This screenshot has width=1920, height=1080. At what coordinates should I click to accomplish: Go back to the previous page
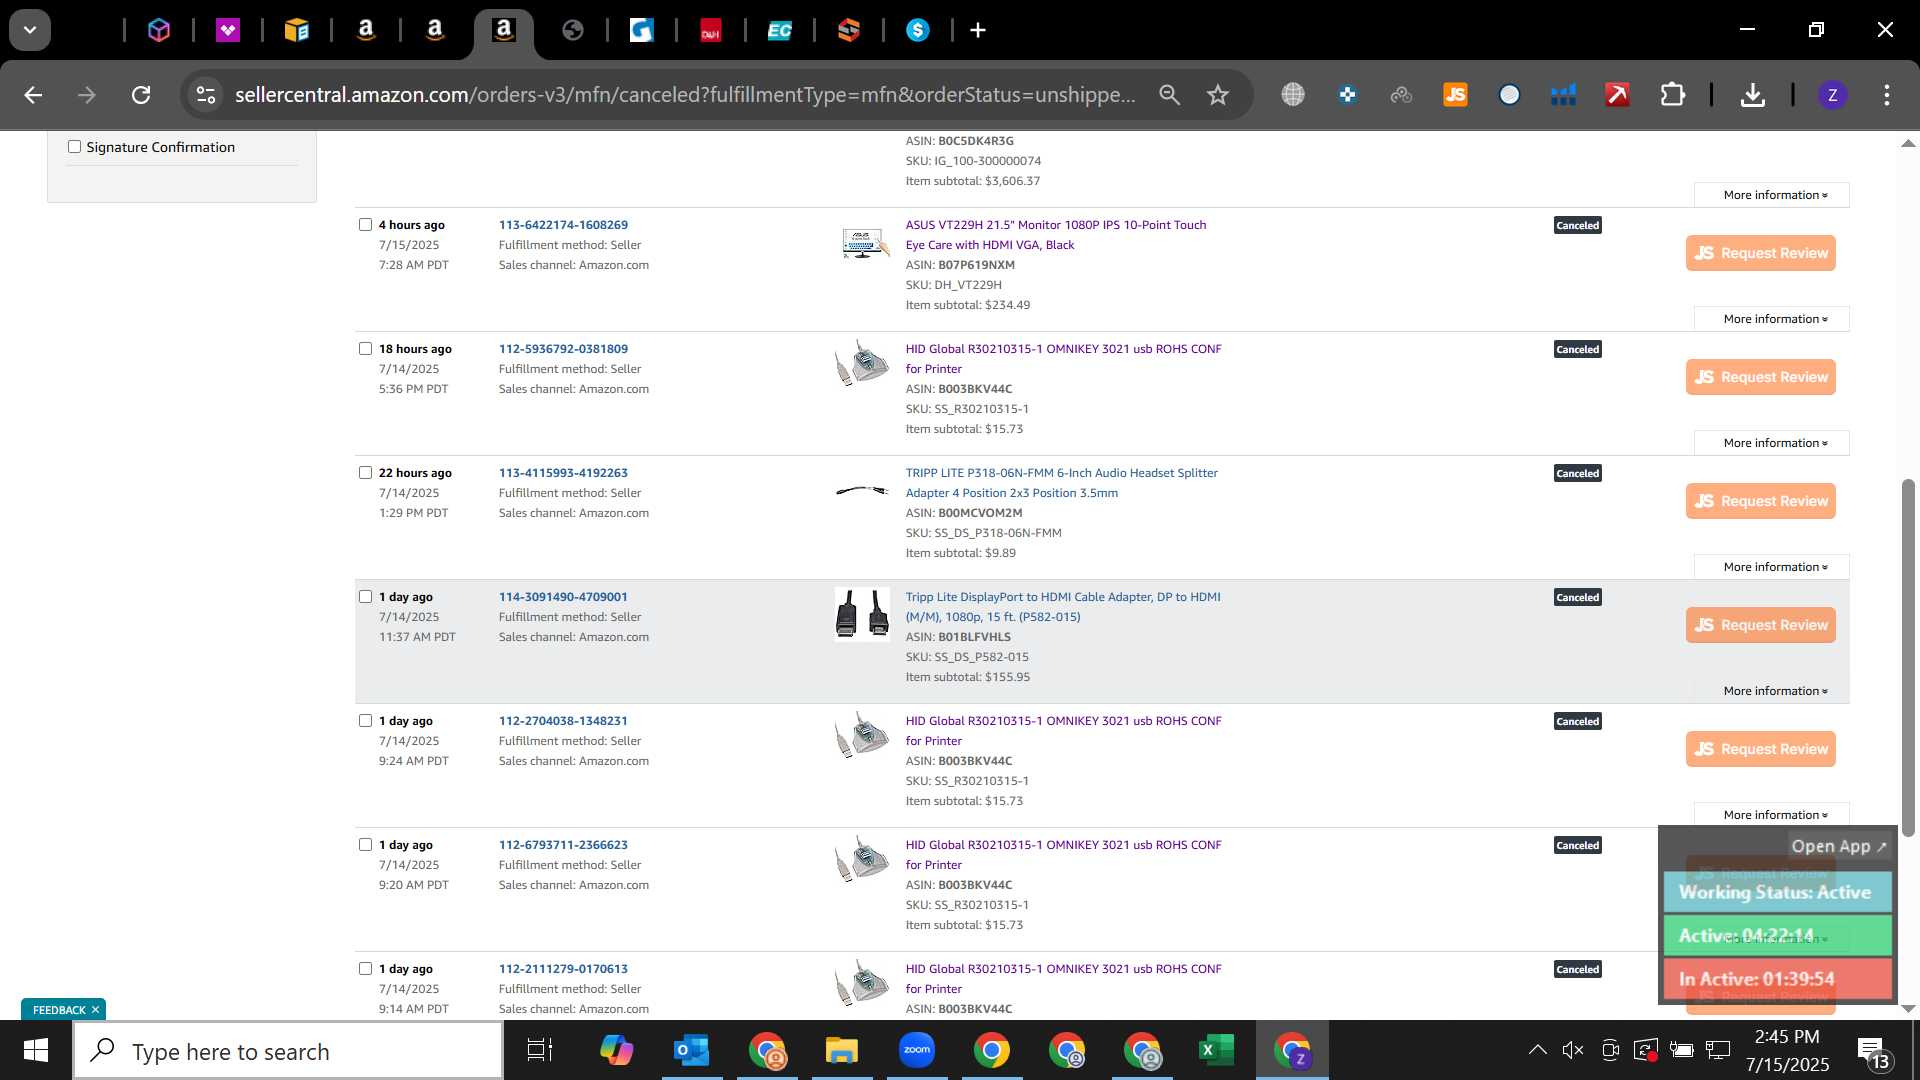click(x=33, y=95)
